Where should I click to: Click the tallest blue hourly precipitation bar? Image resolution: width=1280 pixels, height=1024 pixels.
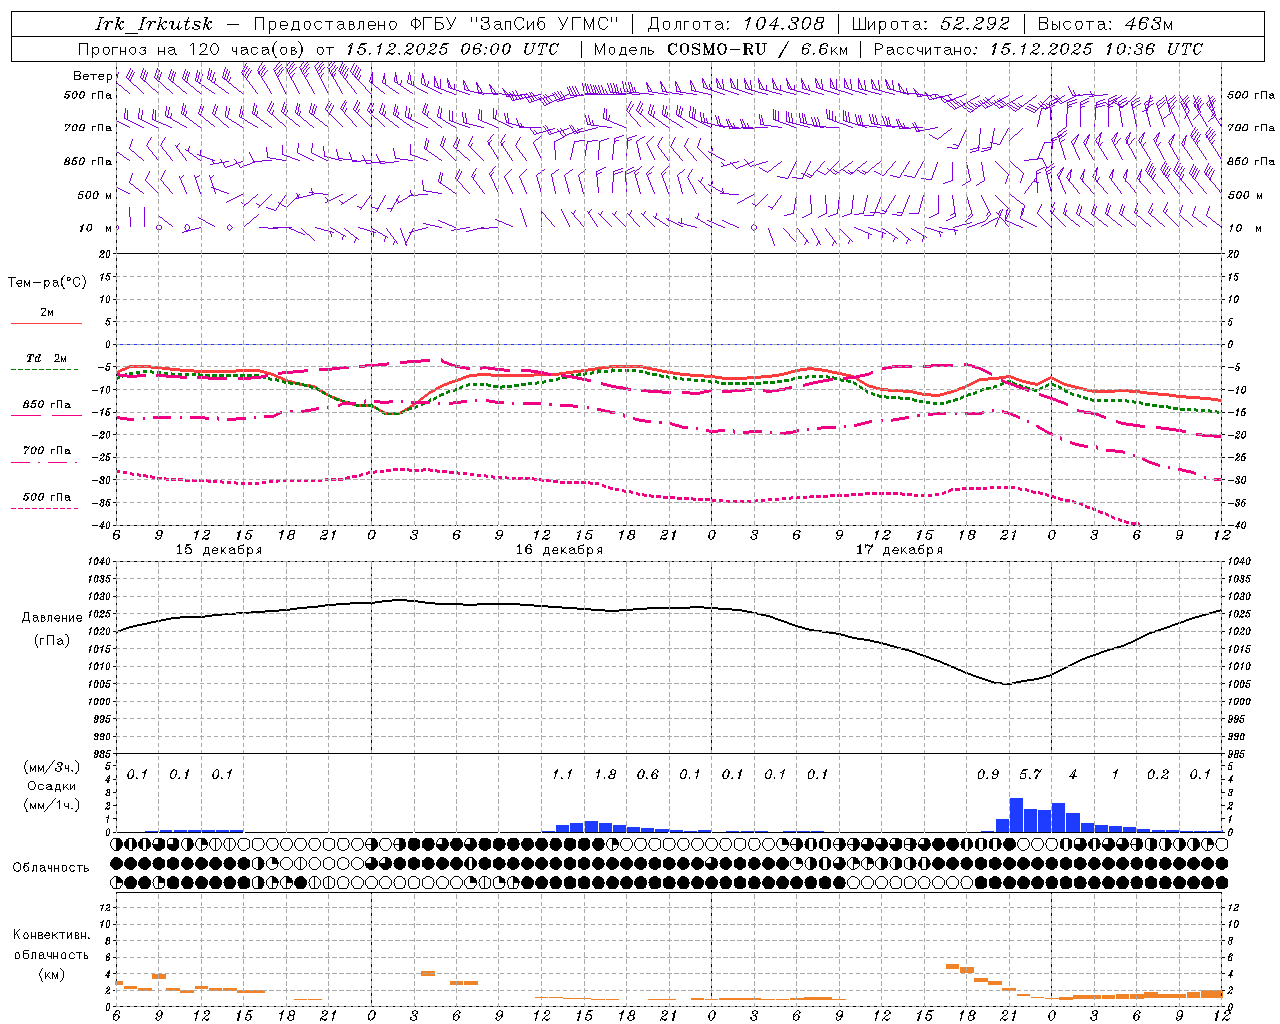point(1016,815)
